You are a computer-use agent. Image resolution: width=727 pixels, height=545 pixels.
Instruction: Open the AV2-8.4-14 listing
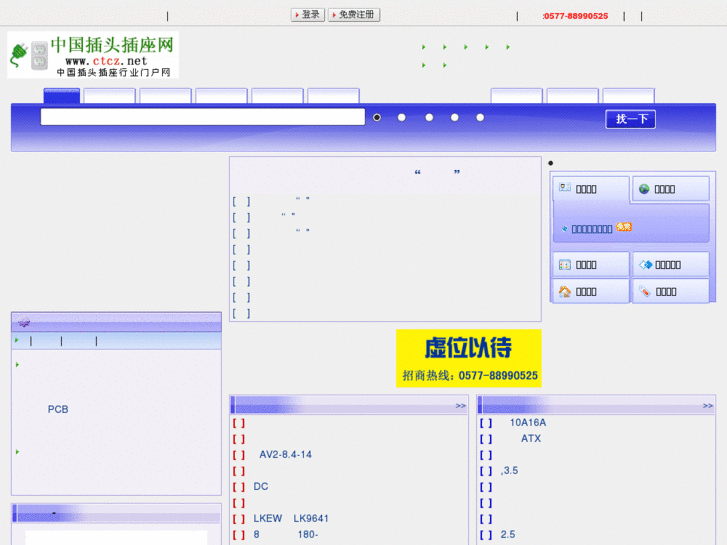click(x=286, y=455)
